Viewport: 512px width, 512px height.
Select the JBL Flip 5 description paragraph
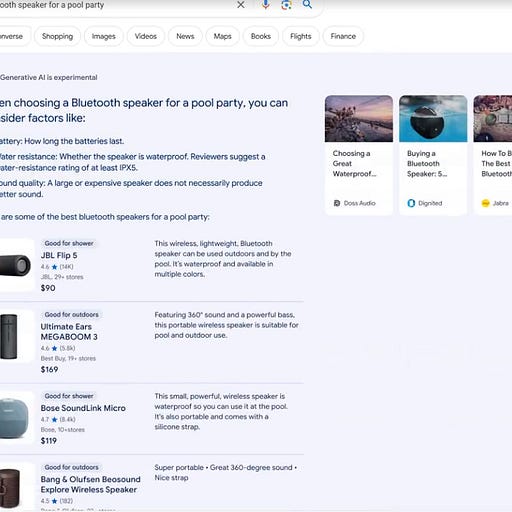pos(223,259)
